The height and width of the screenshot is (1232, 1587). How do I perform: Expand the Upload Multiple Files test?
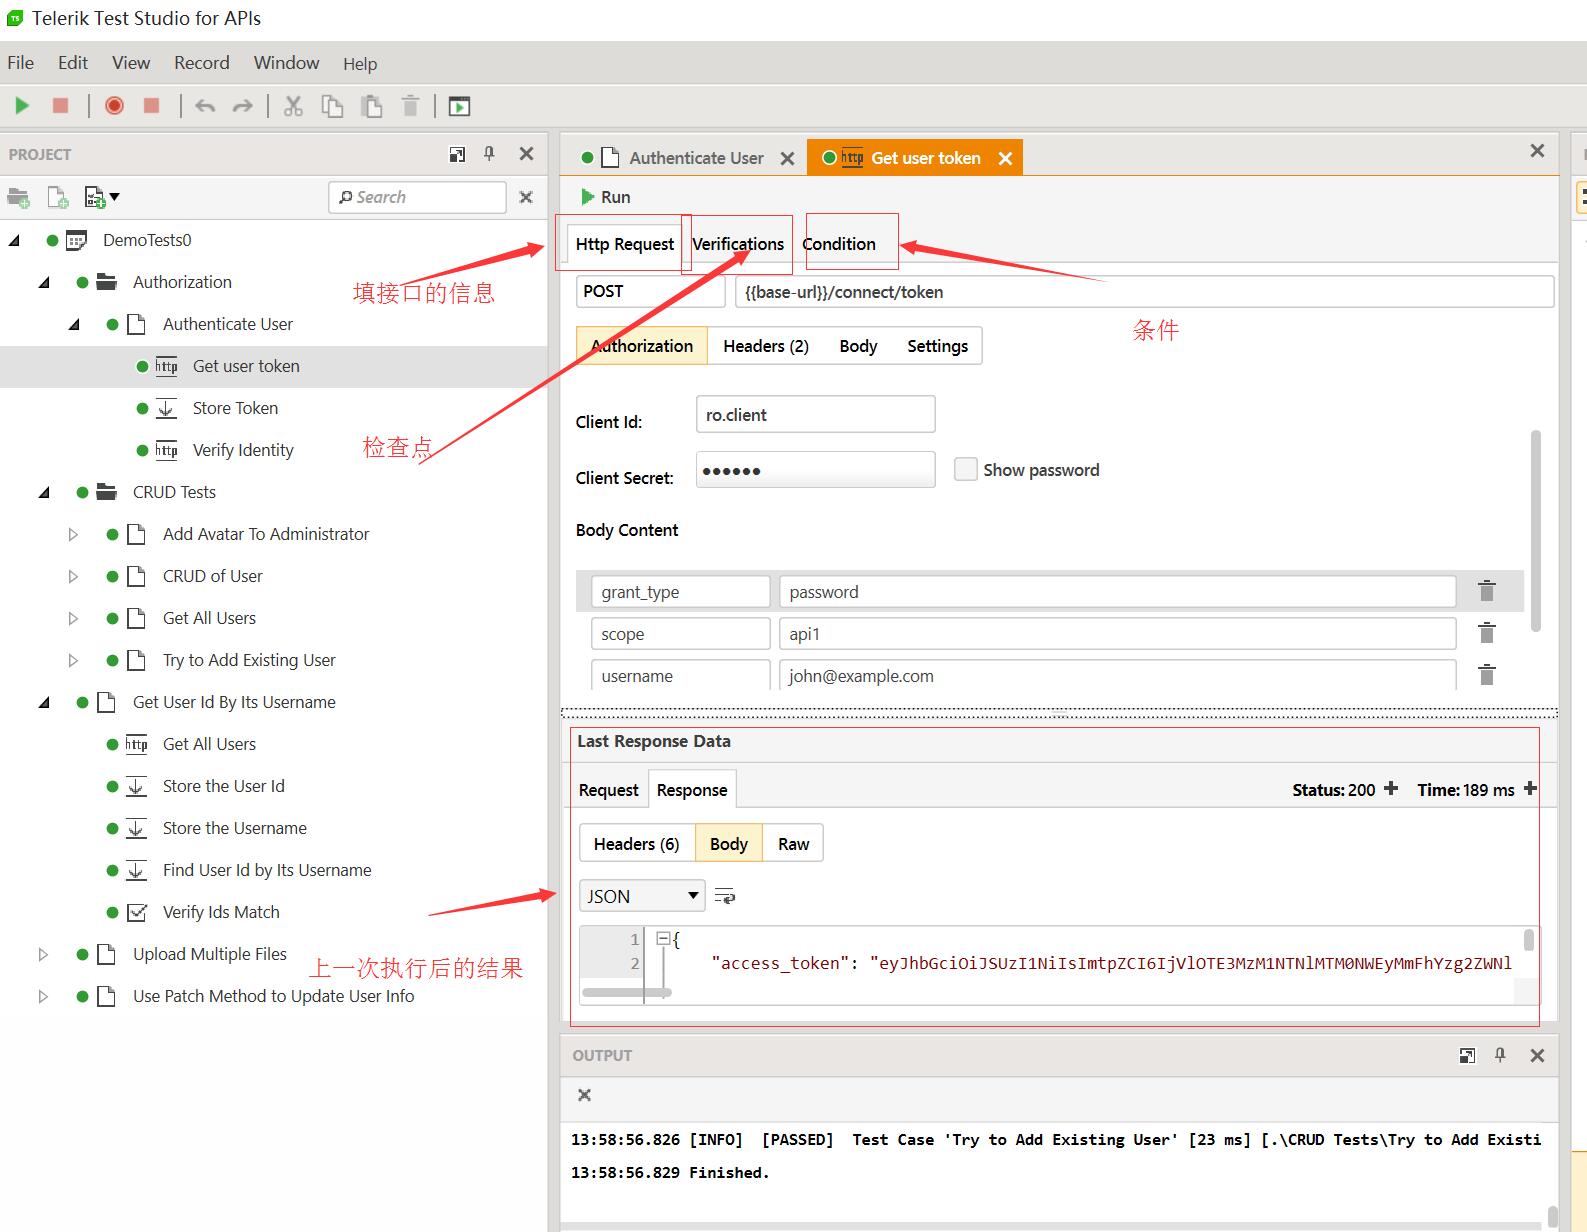point(43,954)
